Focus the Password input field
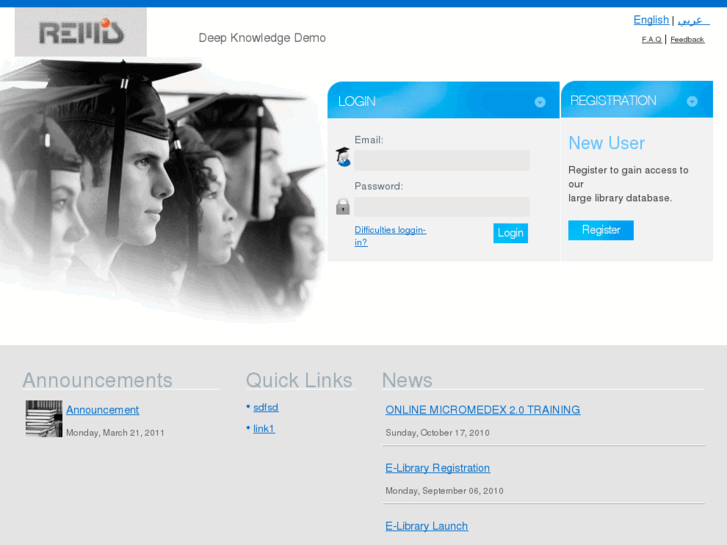 tap(442, 206)
